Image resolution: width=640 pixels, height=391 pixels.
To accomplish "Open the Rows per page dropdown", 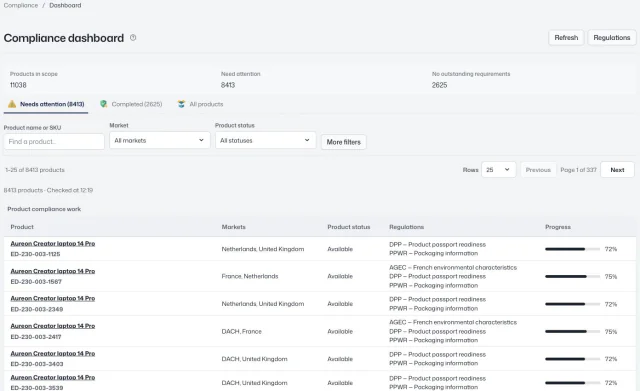I will (x=498, y=170).
